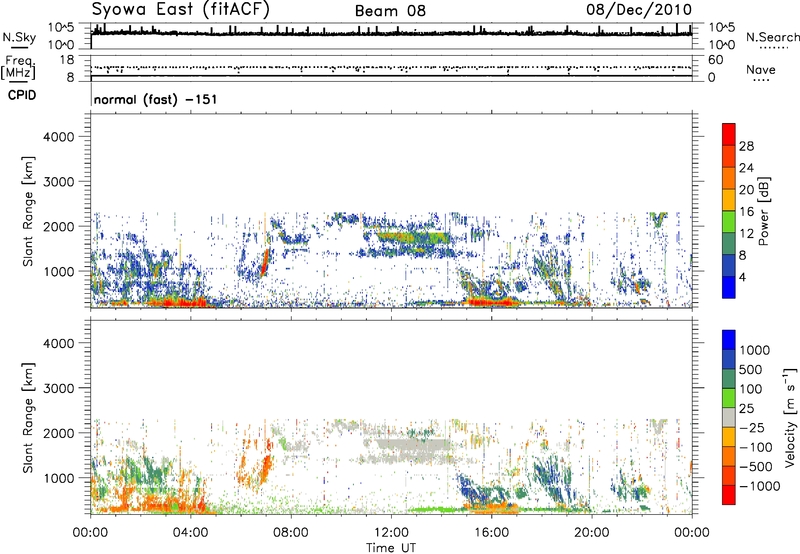The height and width of the screenshot is (554, 800).
Task: Click the "28" label on the power color bar
Action: point(746,146)
